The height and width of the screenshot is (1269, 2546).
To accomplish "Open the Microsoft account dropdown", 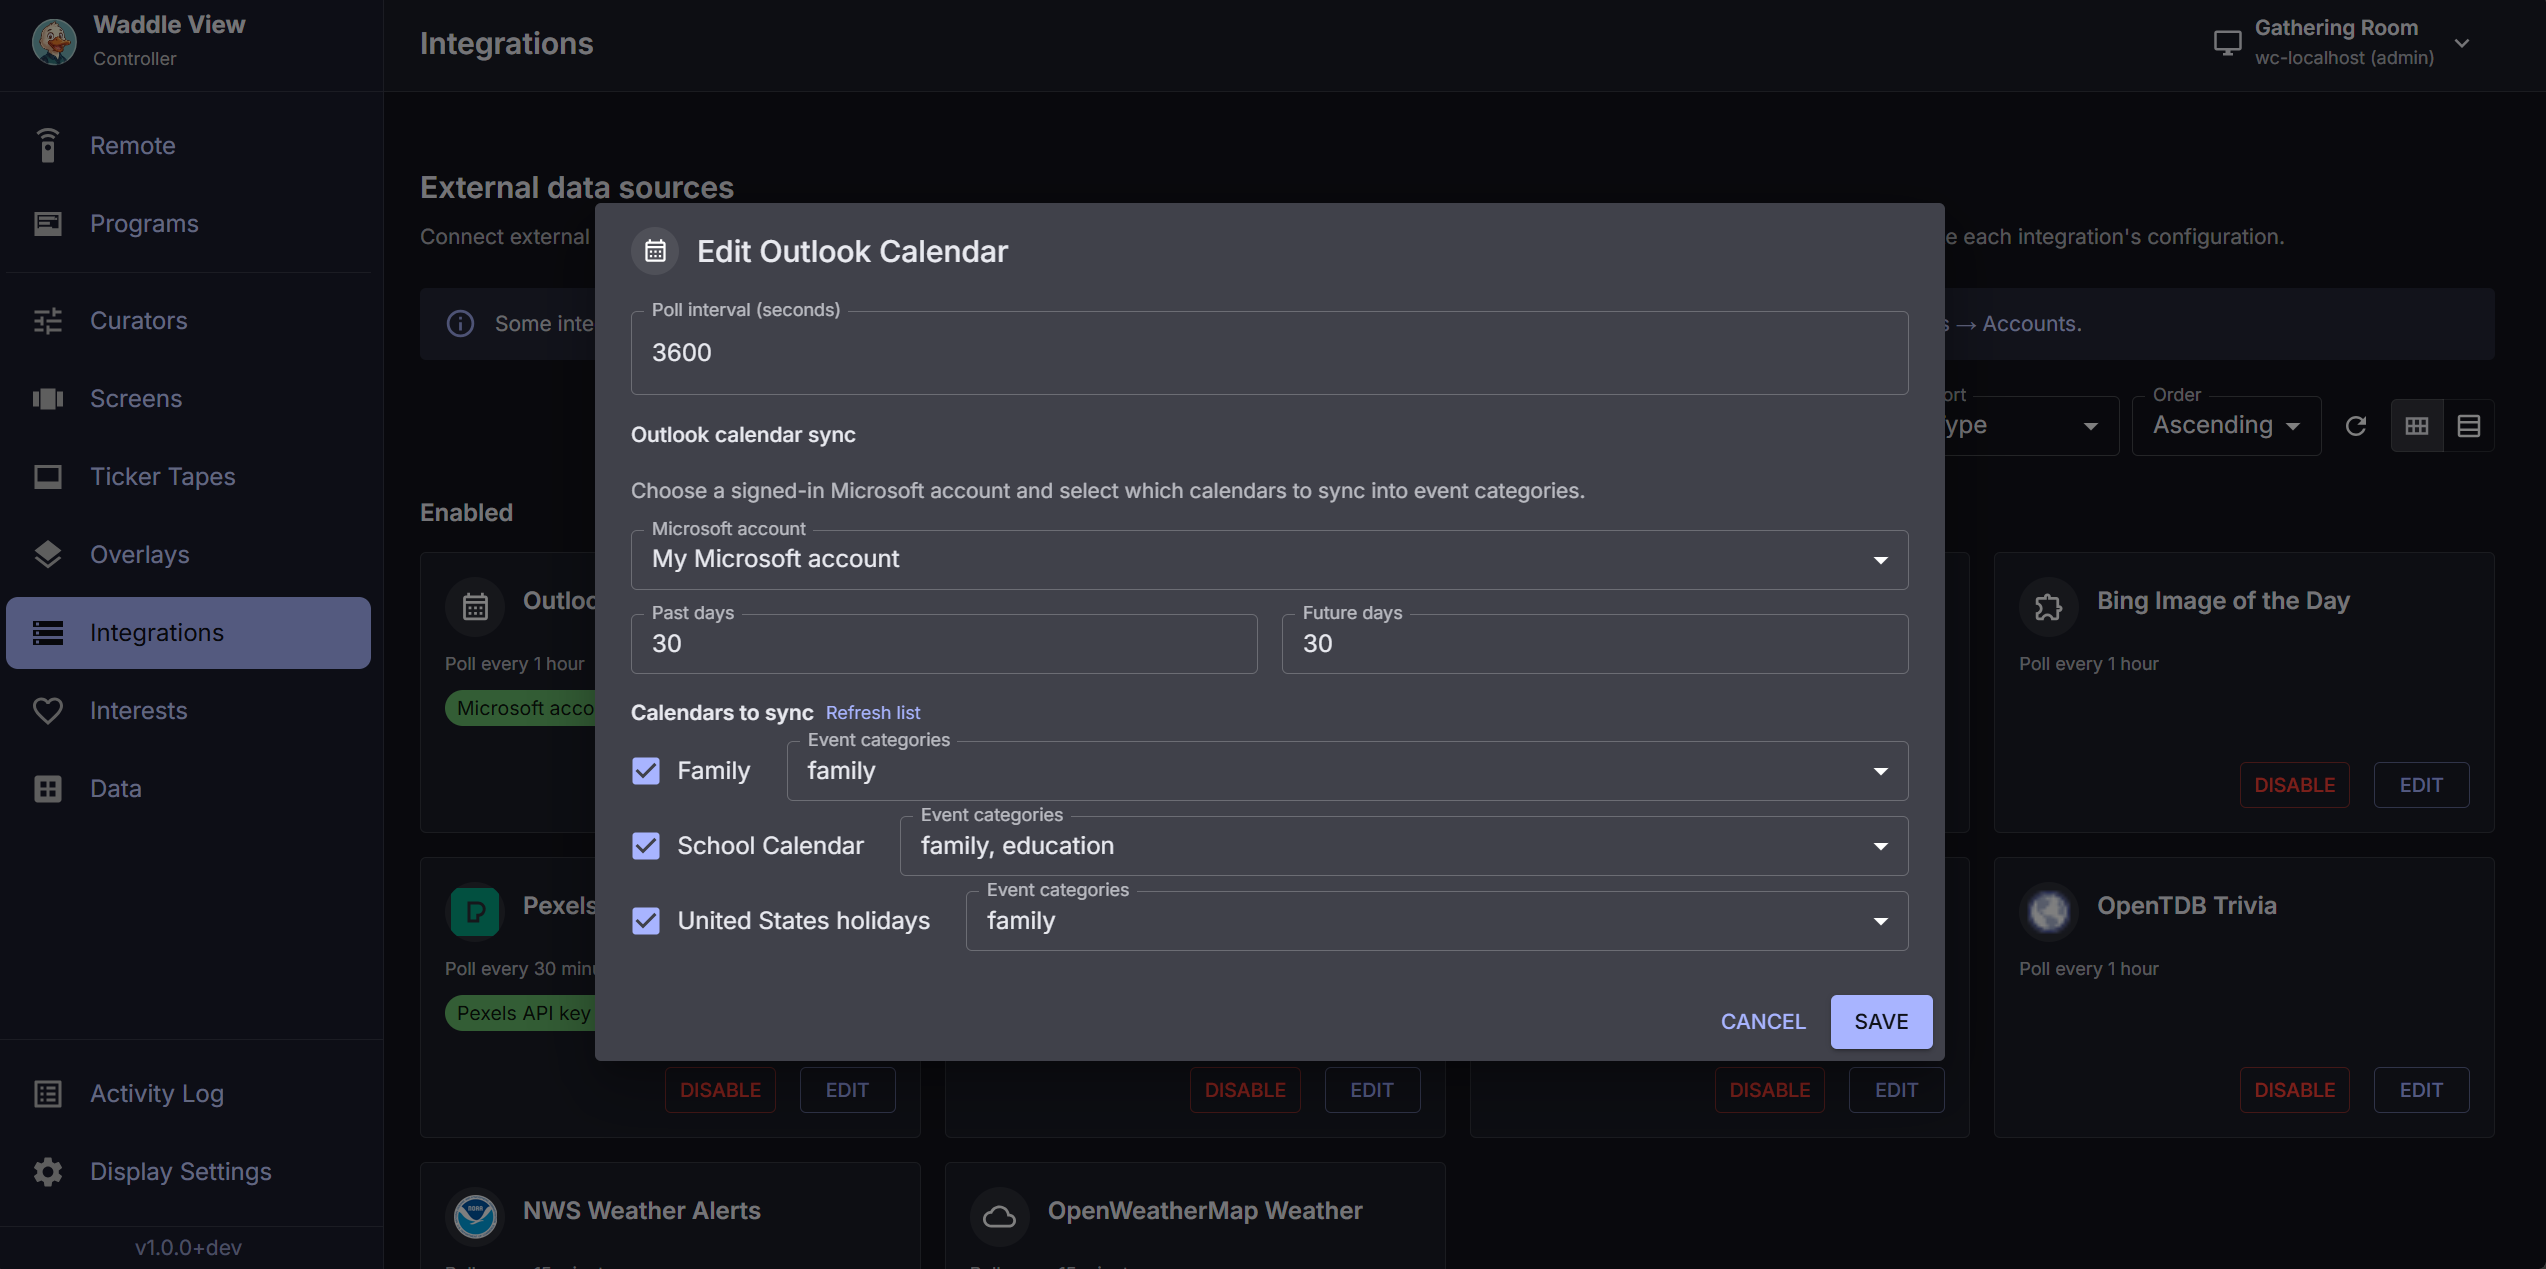I will coord(1269,560).
